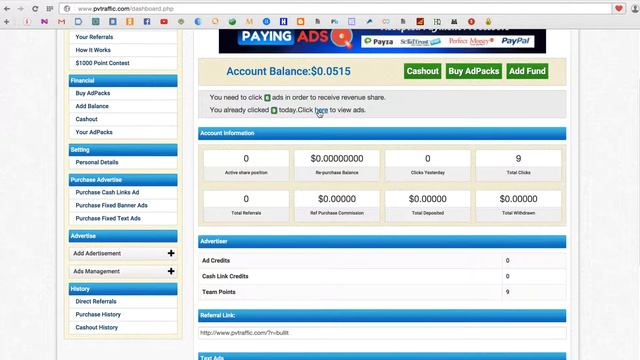The width and height of the screenshot is (640, 360).
Task: Click the Re-purchase Balance $0.00000000 value
Action: [337, 158]
